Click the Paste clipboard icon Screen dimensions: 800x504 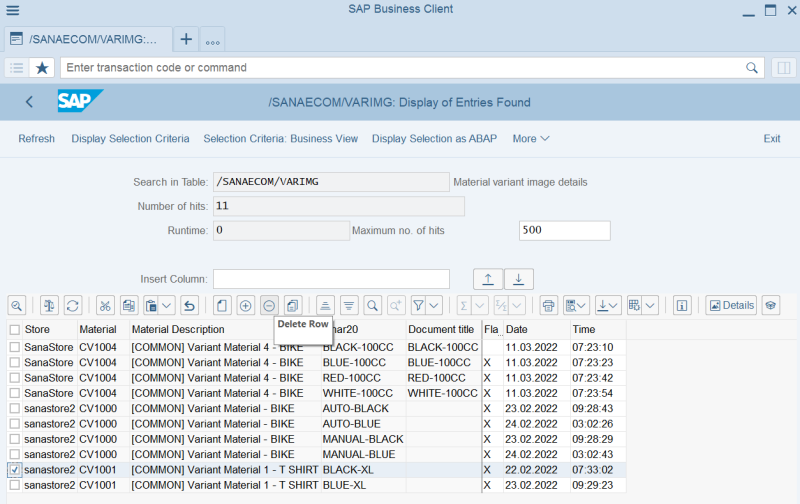(x=152, y=306)
